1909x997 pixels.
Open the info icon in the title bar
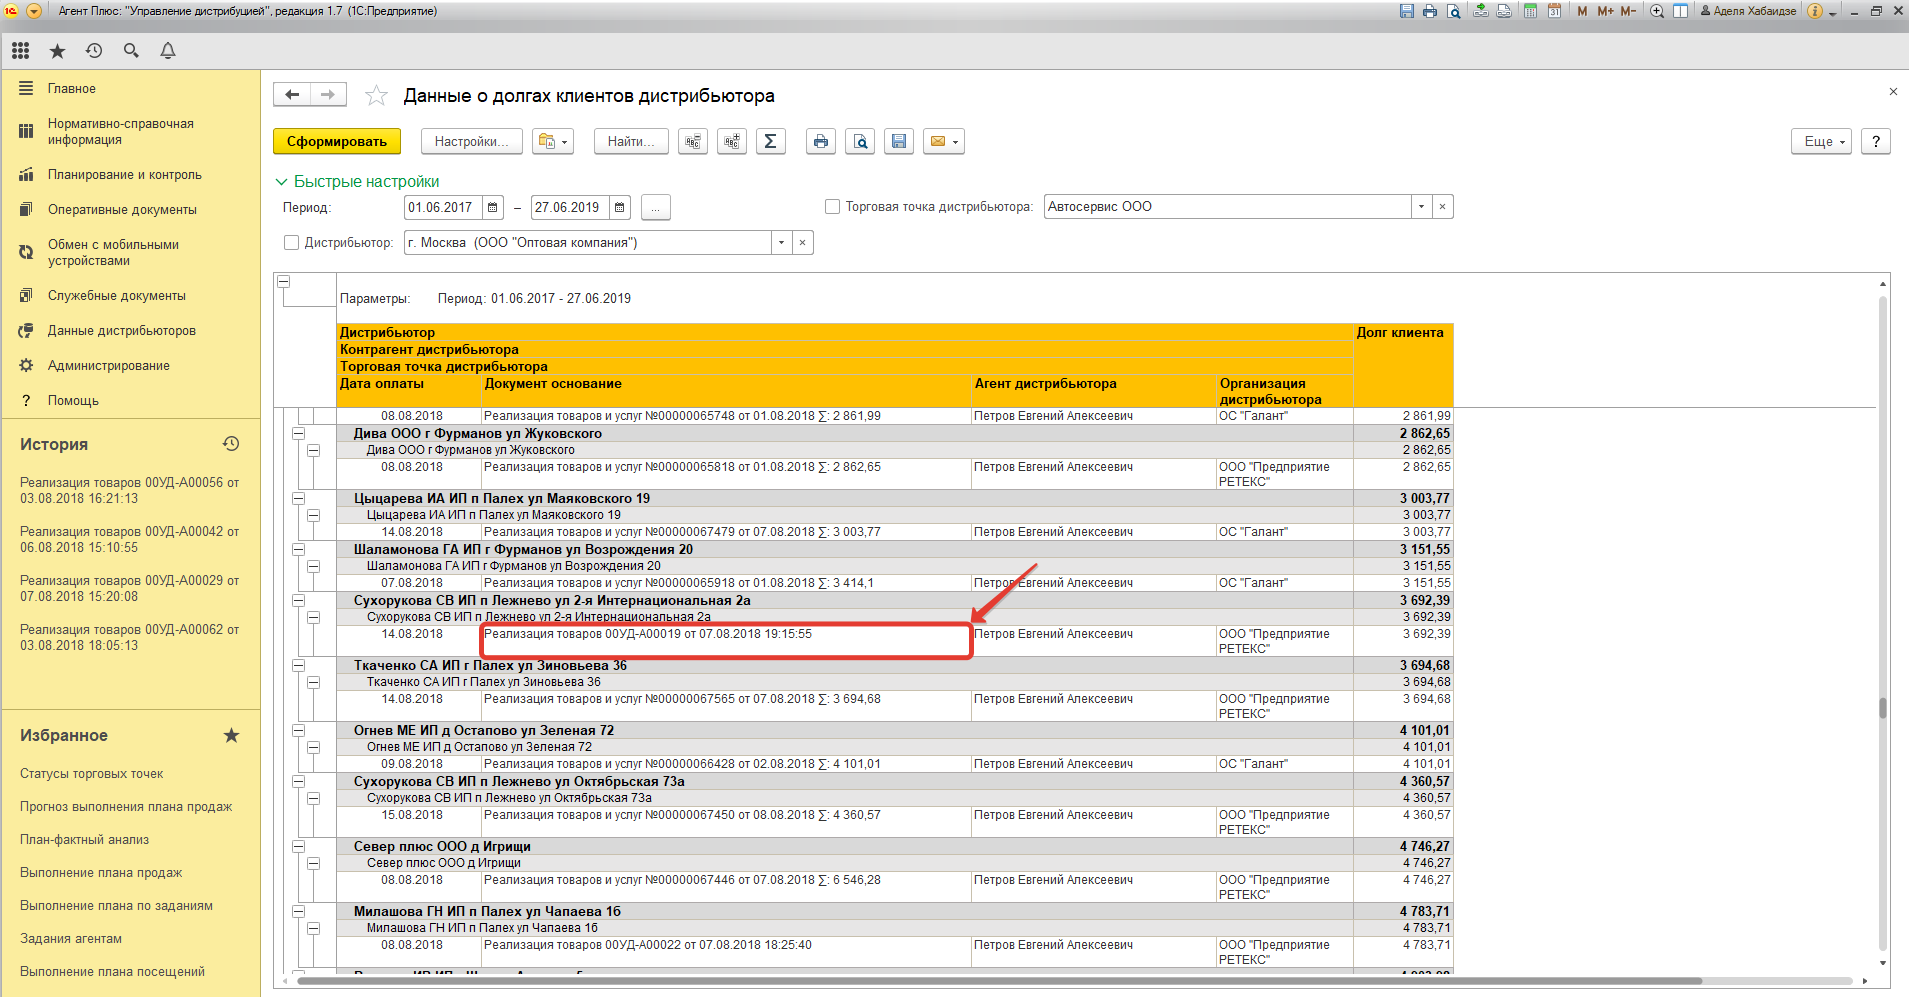pyautogui.click(x=1815, y=11)
